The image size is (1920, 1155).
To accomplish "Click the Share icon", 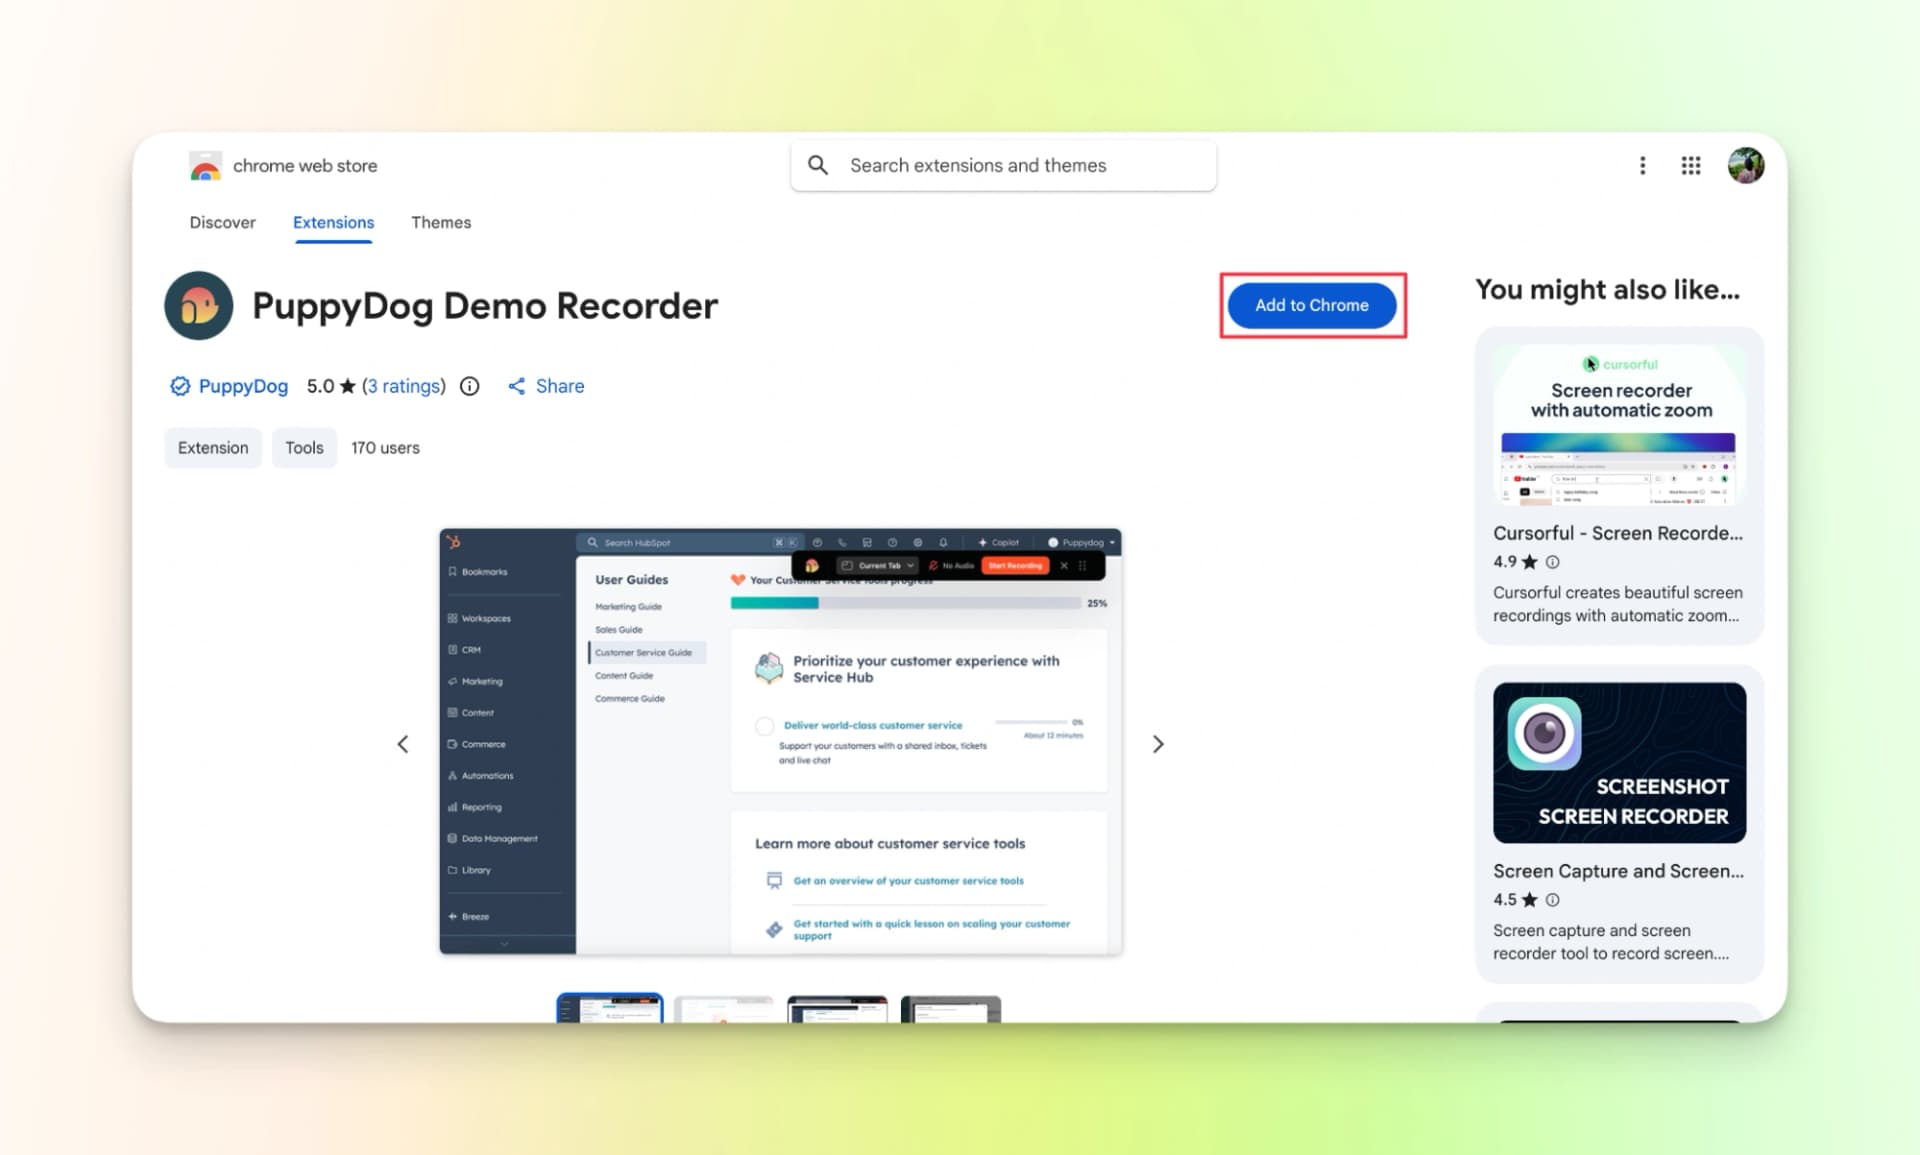I will point(518,386).
